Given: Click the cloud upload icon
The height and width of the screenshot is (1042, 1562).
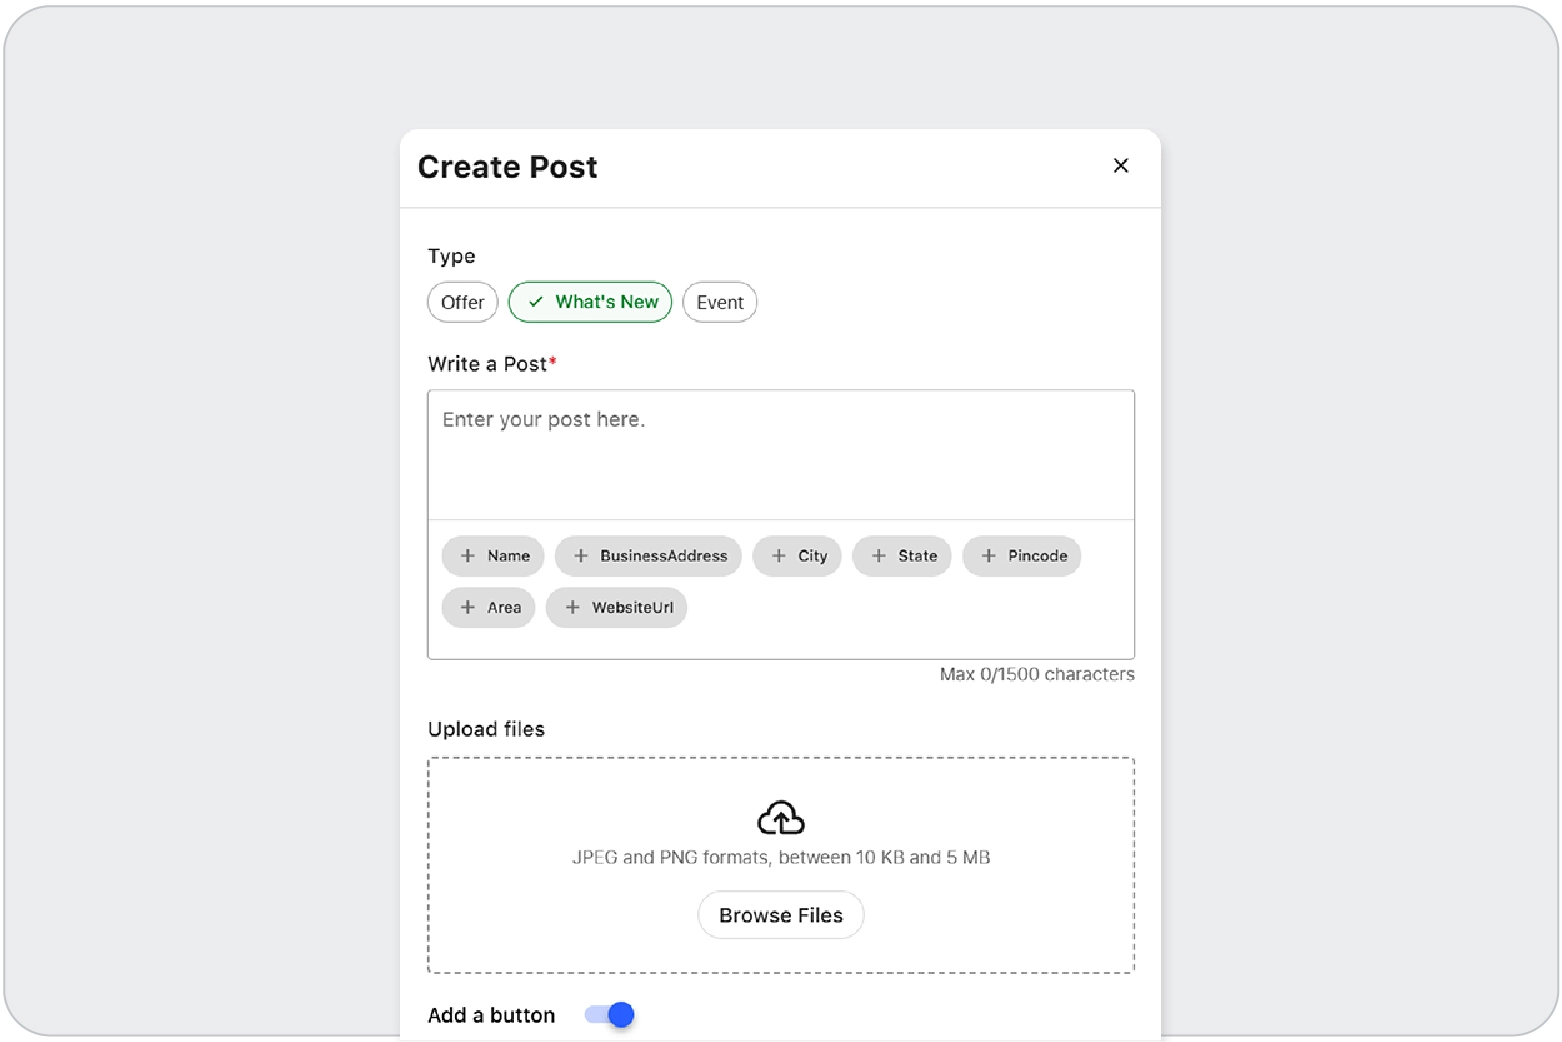Looking at the screenshot, I should click(780, 818).
